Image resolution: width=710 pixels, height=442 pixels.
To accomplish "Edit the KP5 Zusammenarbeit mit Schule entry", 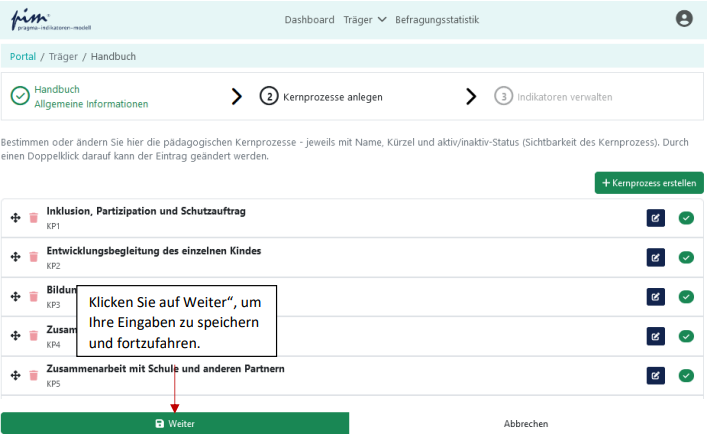I will click(x=656, y=375).
